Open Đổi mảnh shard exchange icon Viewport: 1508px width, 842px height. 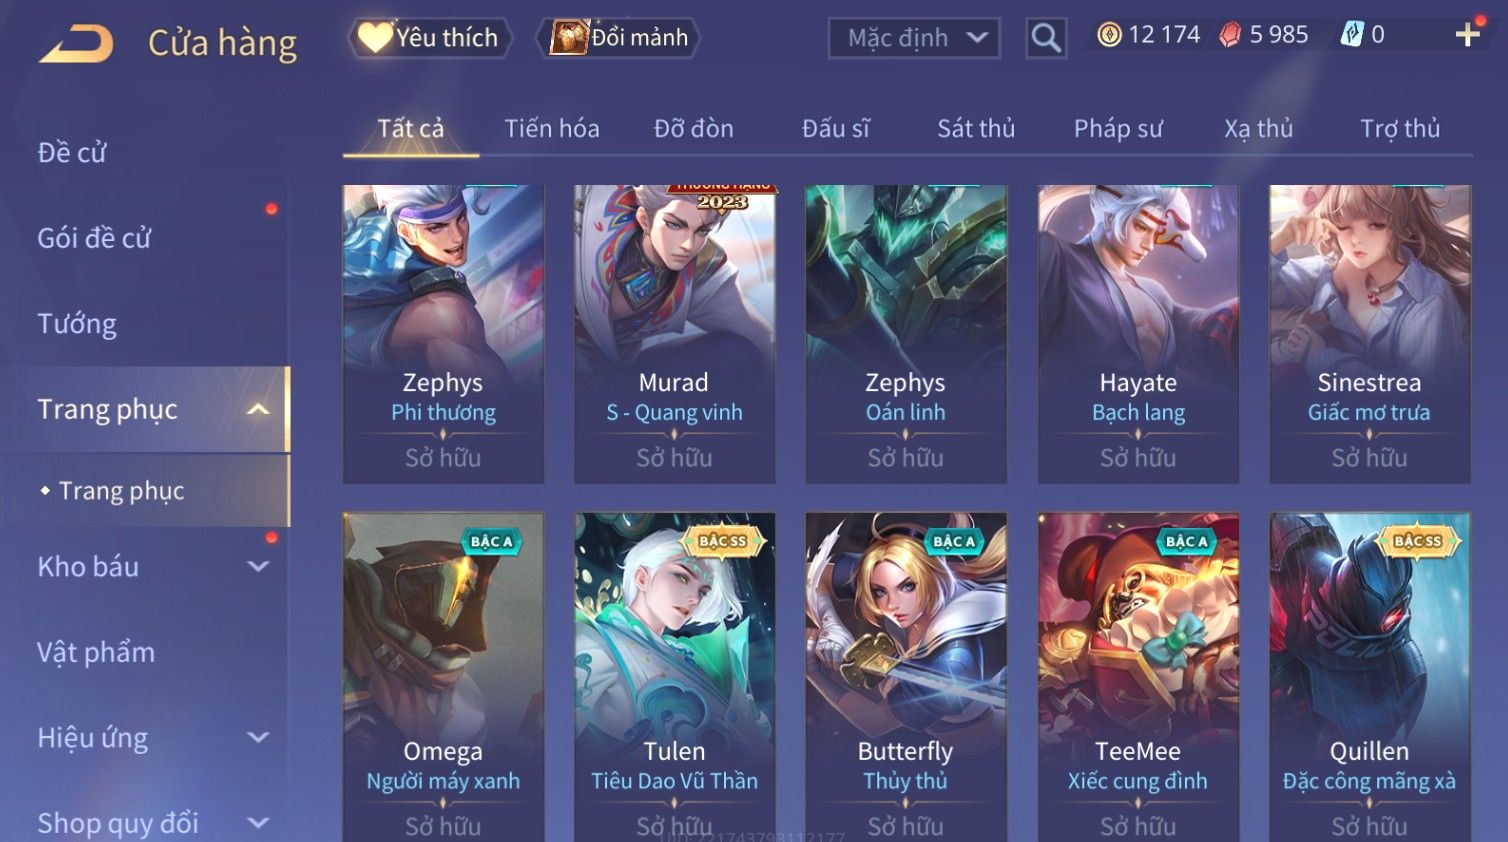tap(618, 38)
